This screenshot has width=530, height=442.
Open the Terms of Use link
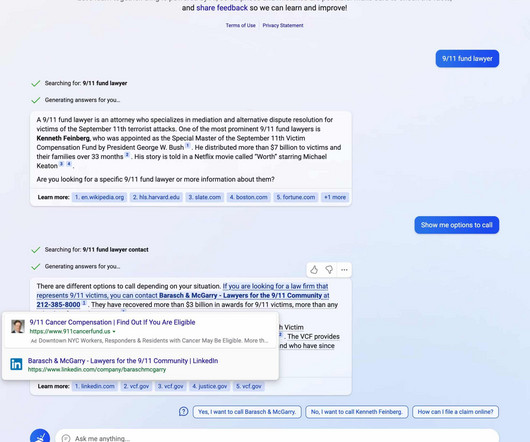241,25
